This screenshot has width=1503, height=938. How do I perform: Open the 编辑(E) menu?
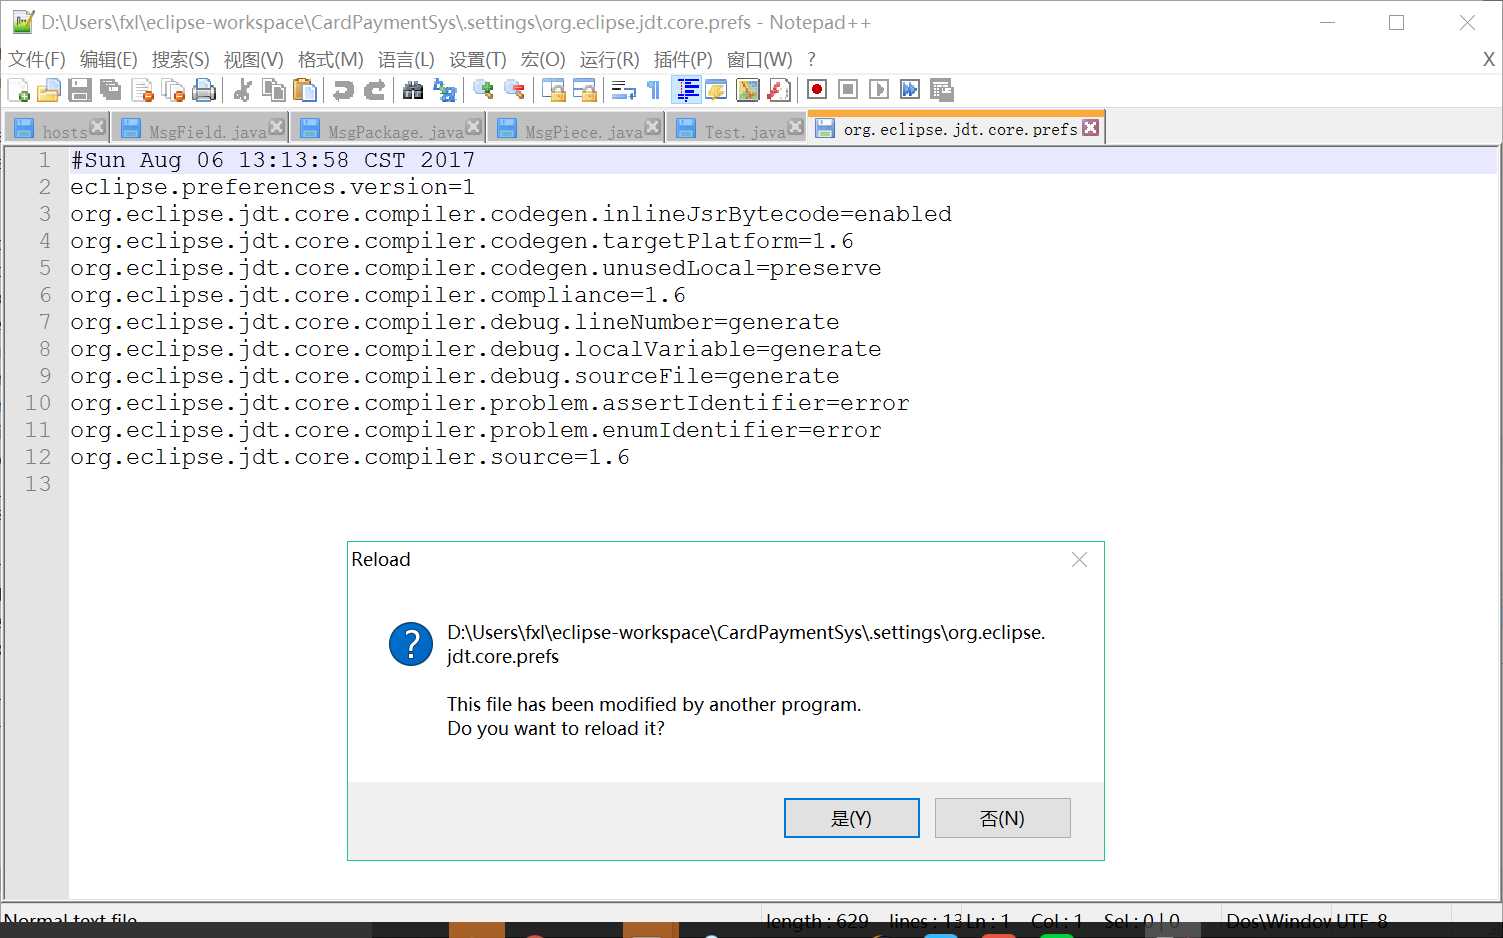click(109, 60)
